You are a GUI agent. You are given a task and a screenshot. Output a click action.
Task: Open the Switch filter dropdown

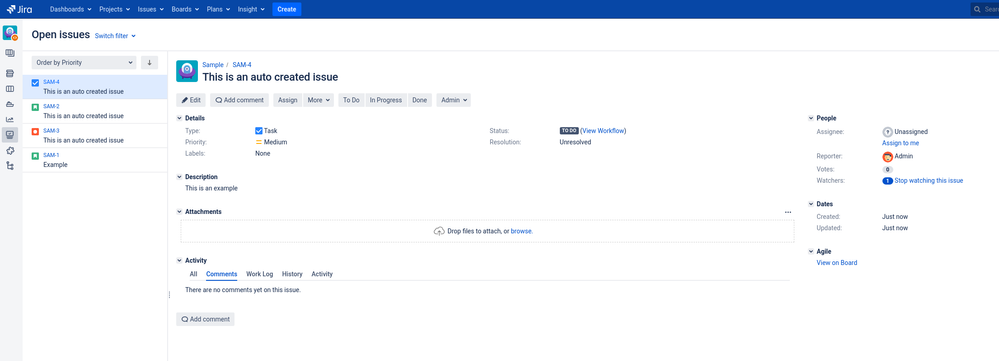pyautogui.click(x=115, y=36)
